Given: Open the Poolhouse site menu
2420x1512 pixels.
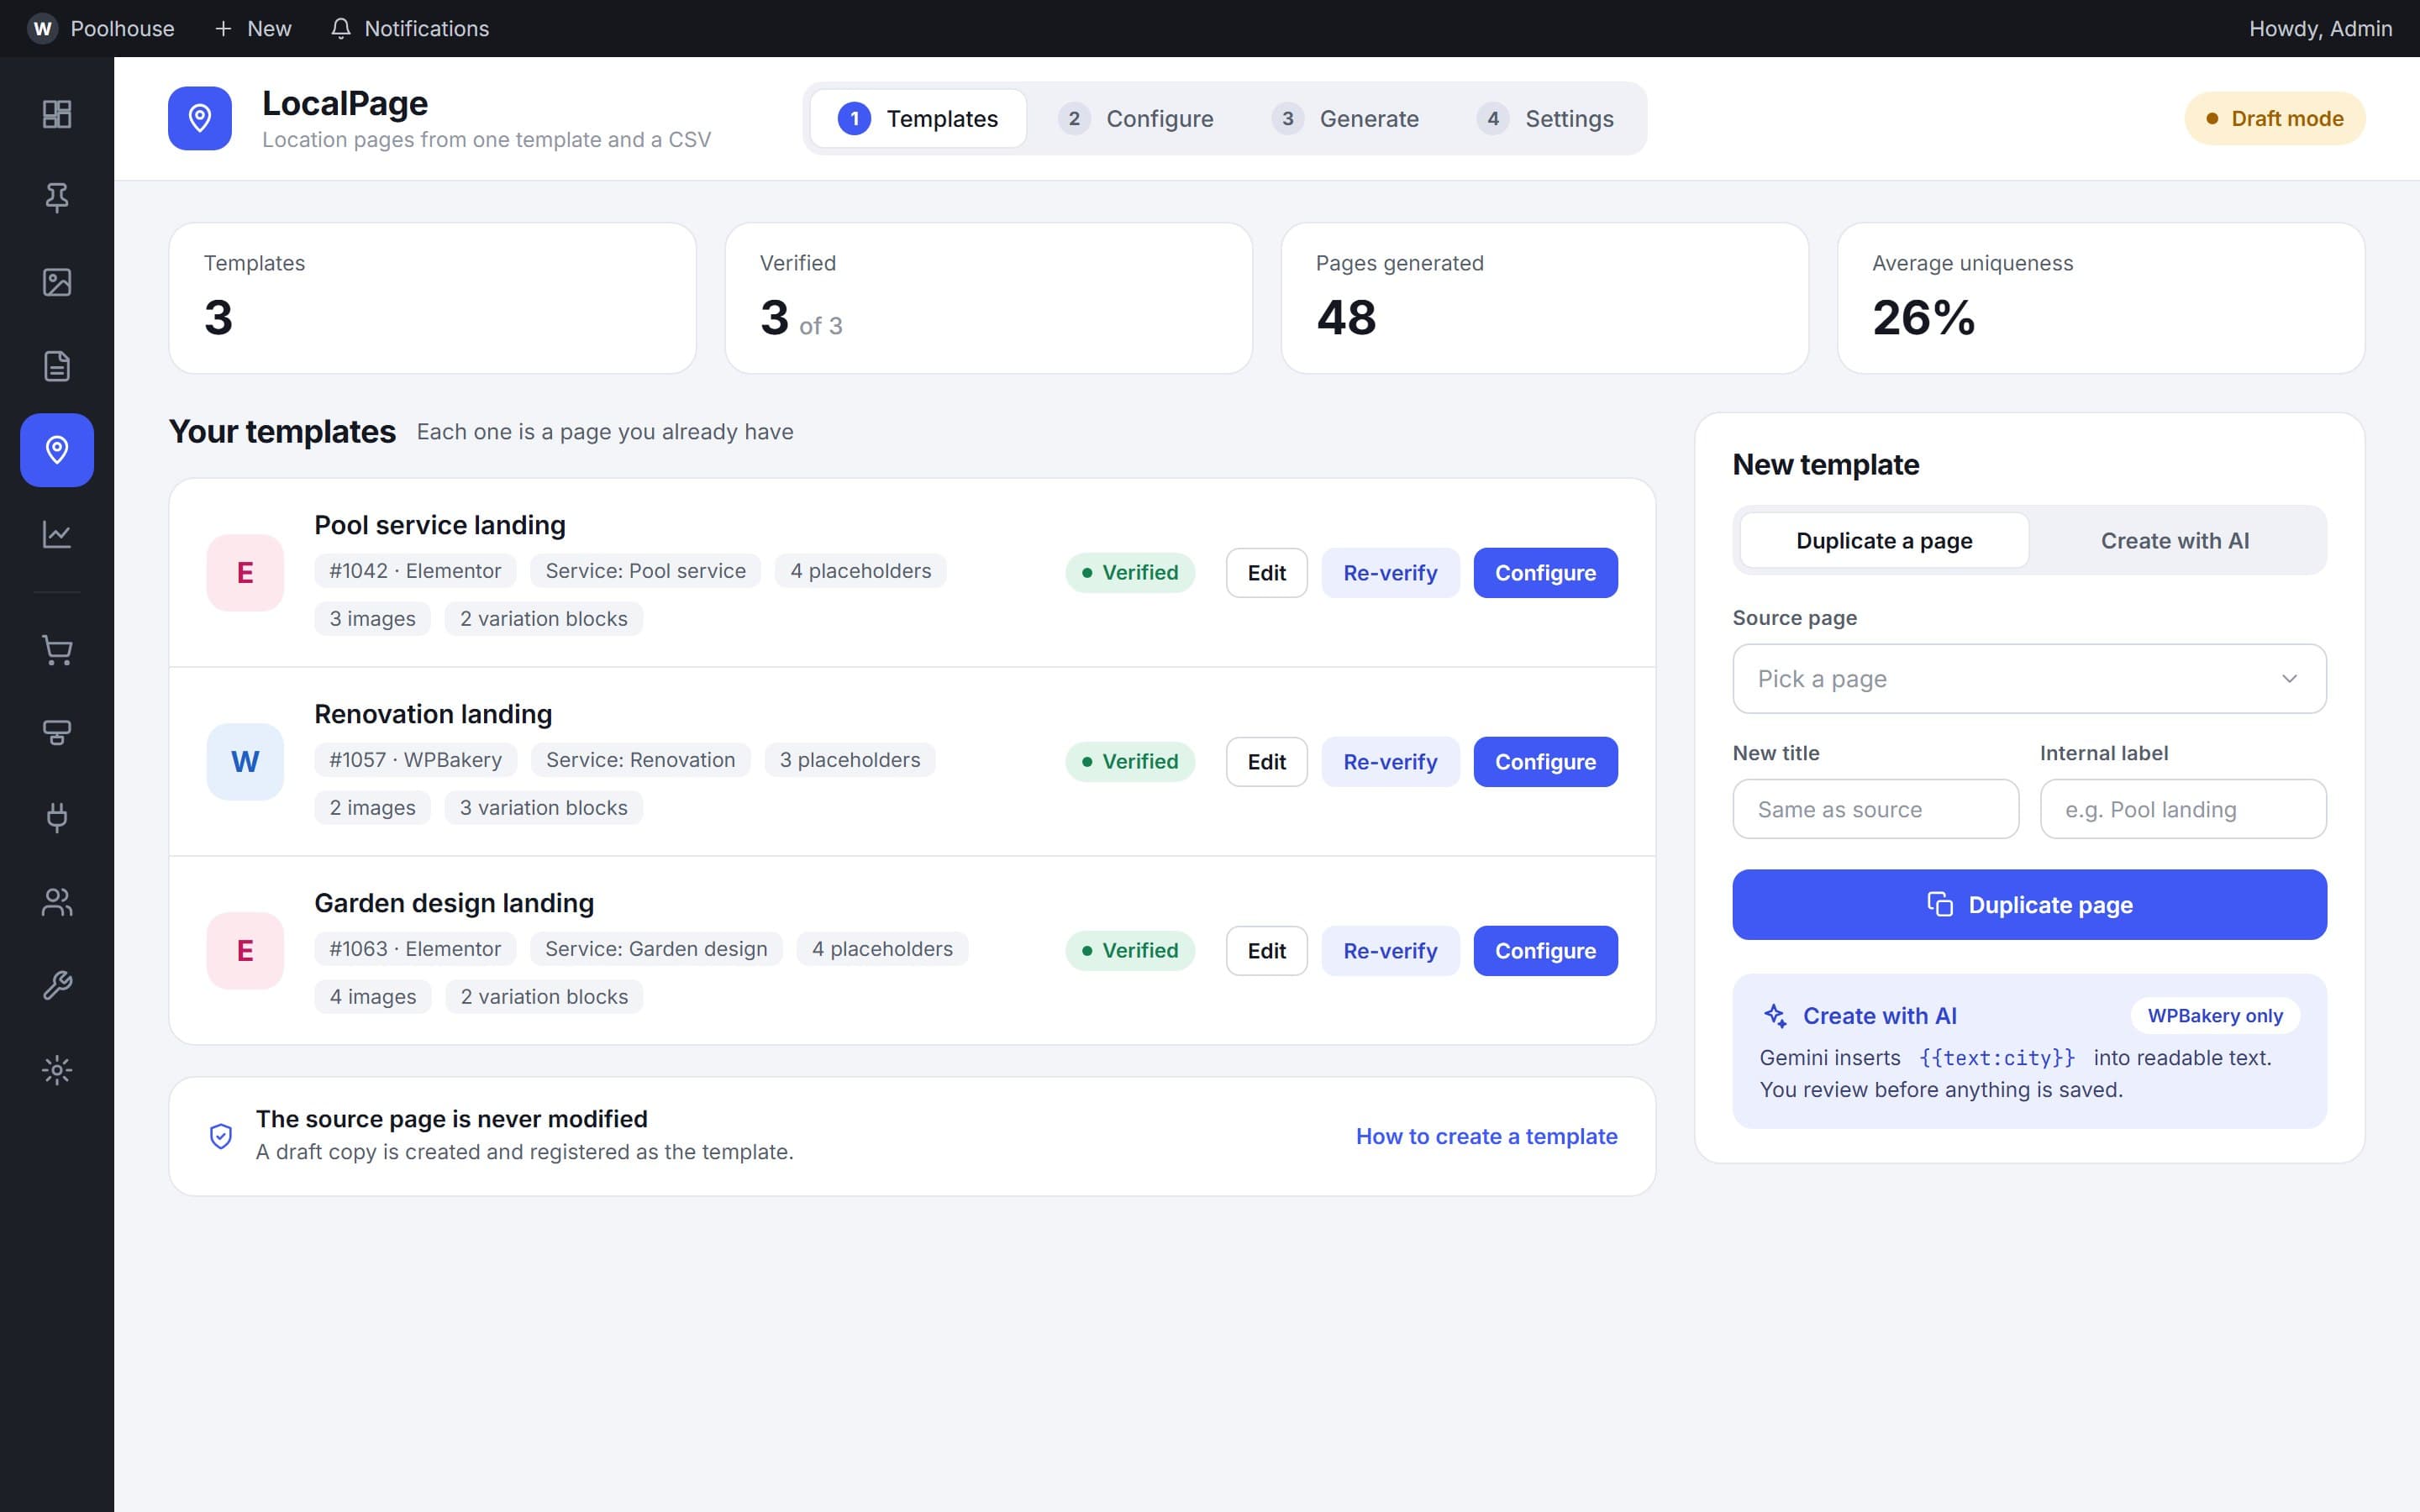Looking at the screenshot, I should coord(101,28).
